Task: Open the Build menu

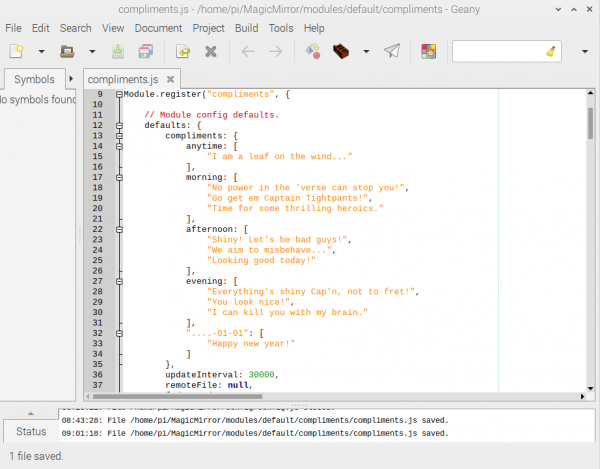Action: click(246, 28)
